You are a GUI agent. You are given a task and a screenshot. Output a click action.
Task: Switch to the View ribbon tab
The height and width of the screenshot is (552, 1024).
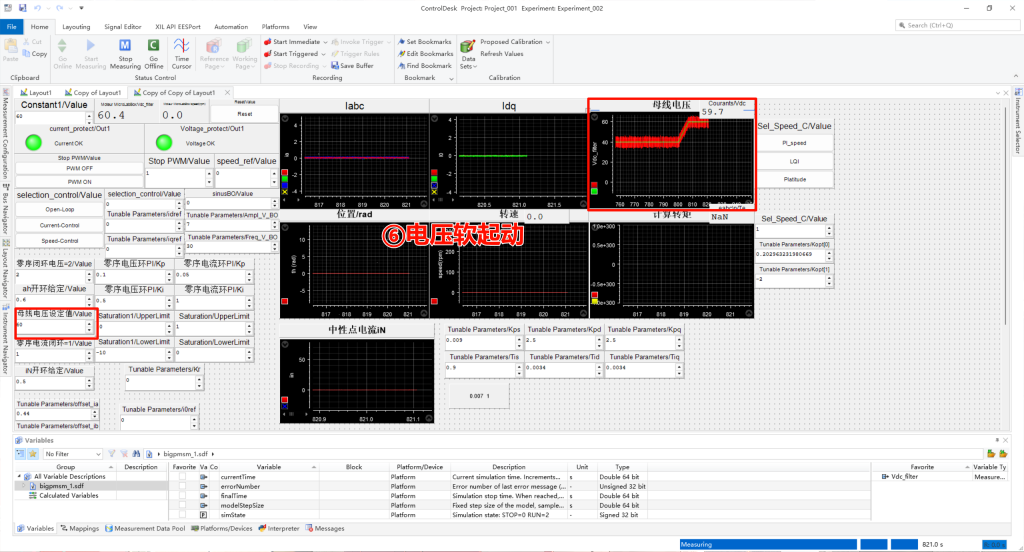[x=310, y=27]
